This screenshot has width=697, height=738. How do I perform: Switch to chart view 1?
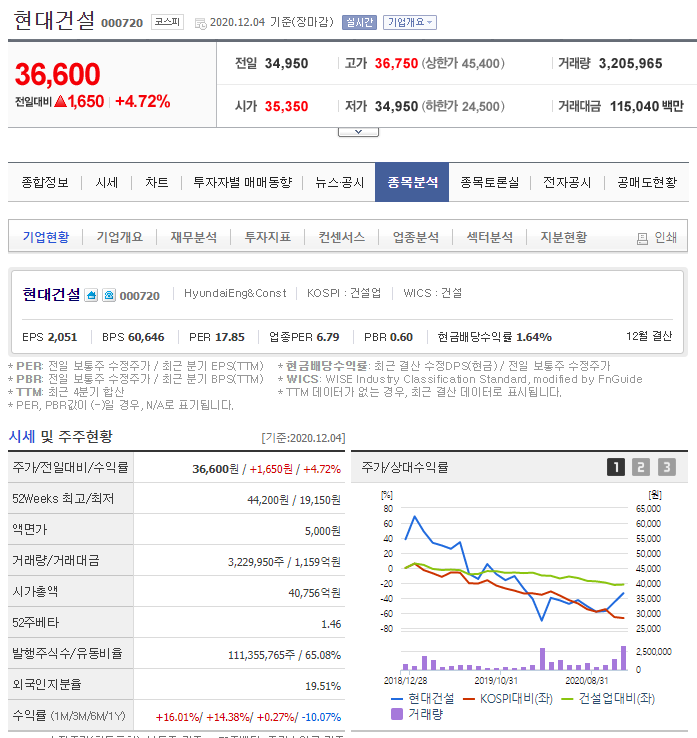pos(616,467)
